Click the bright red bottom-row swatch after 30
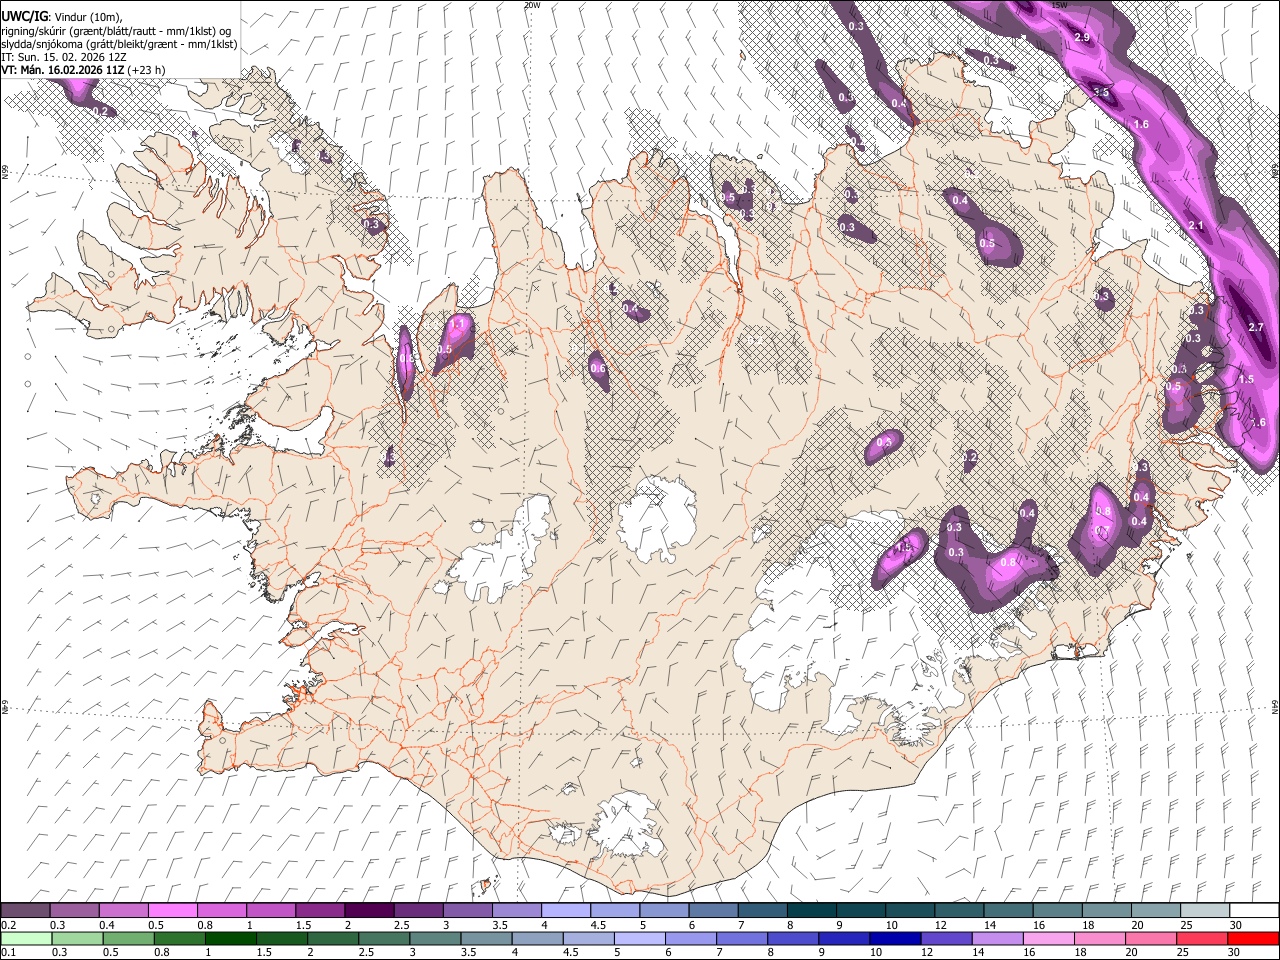The height and width of the screenshot is (960, 1280). coord(1253,939)
